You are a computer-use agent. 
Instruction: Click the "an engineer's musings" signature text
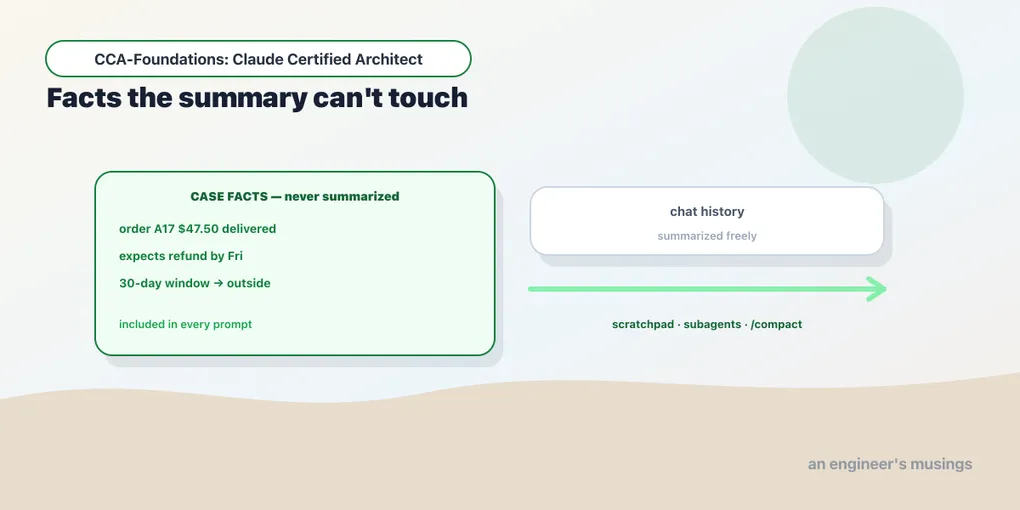coord(890,464)
